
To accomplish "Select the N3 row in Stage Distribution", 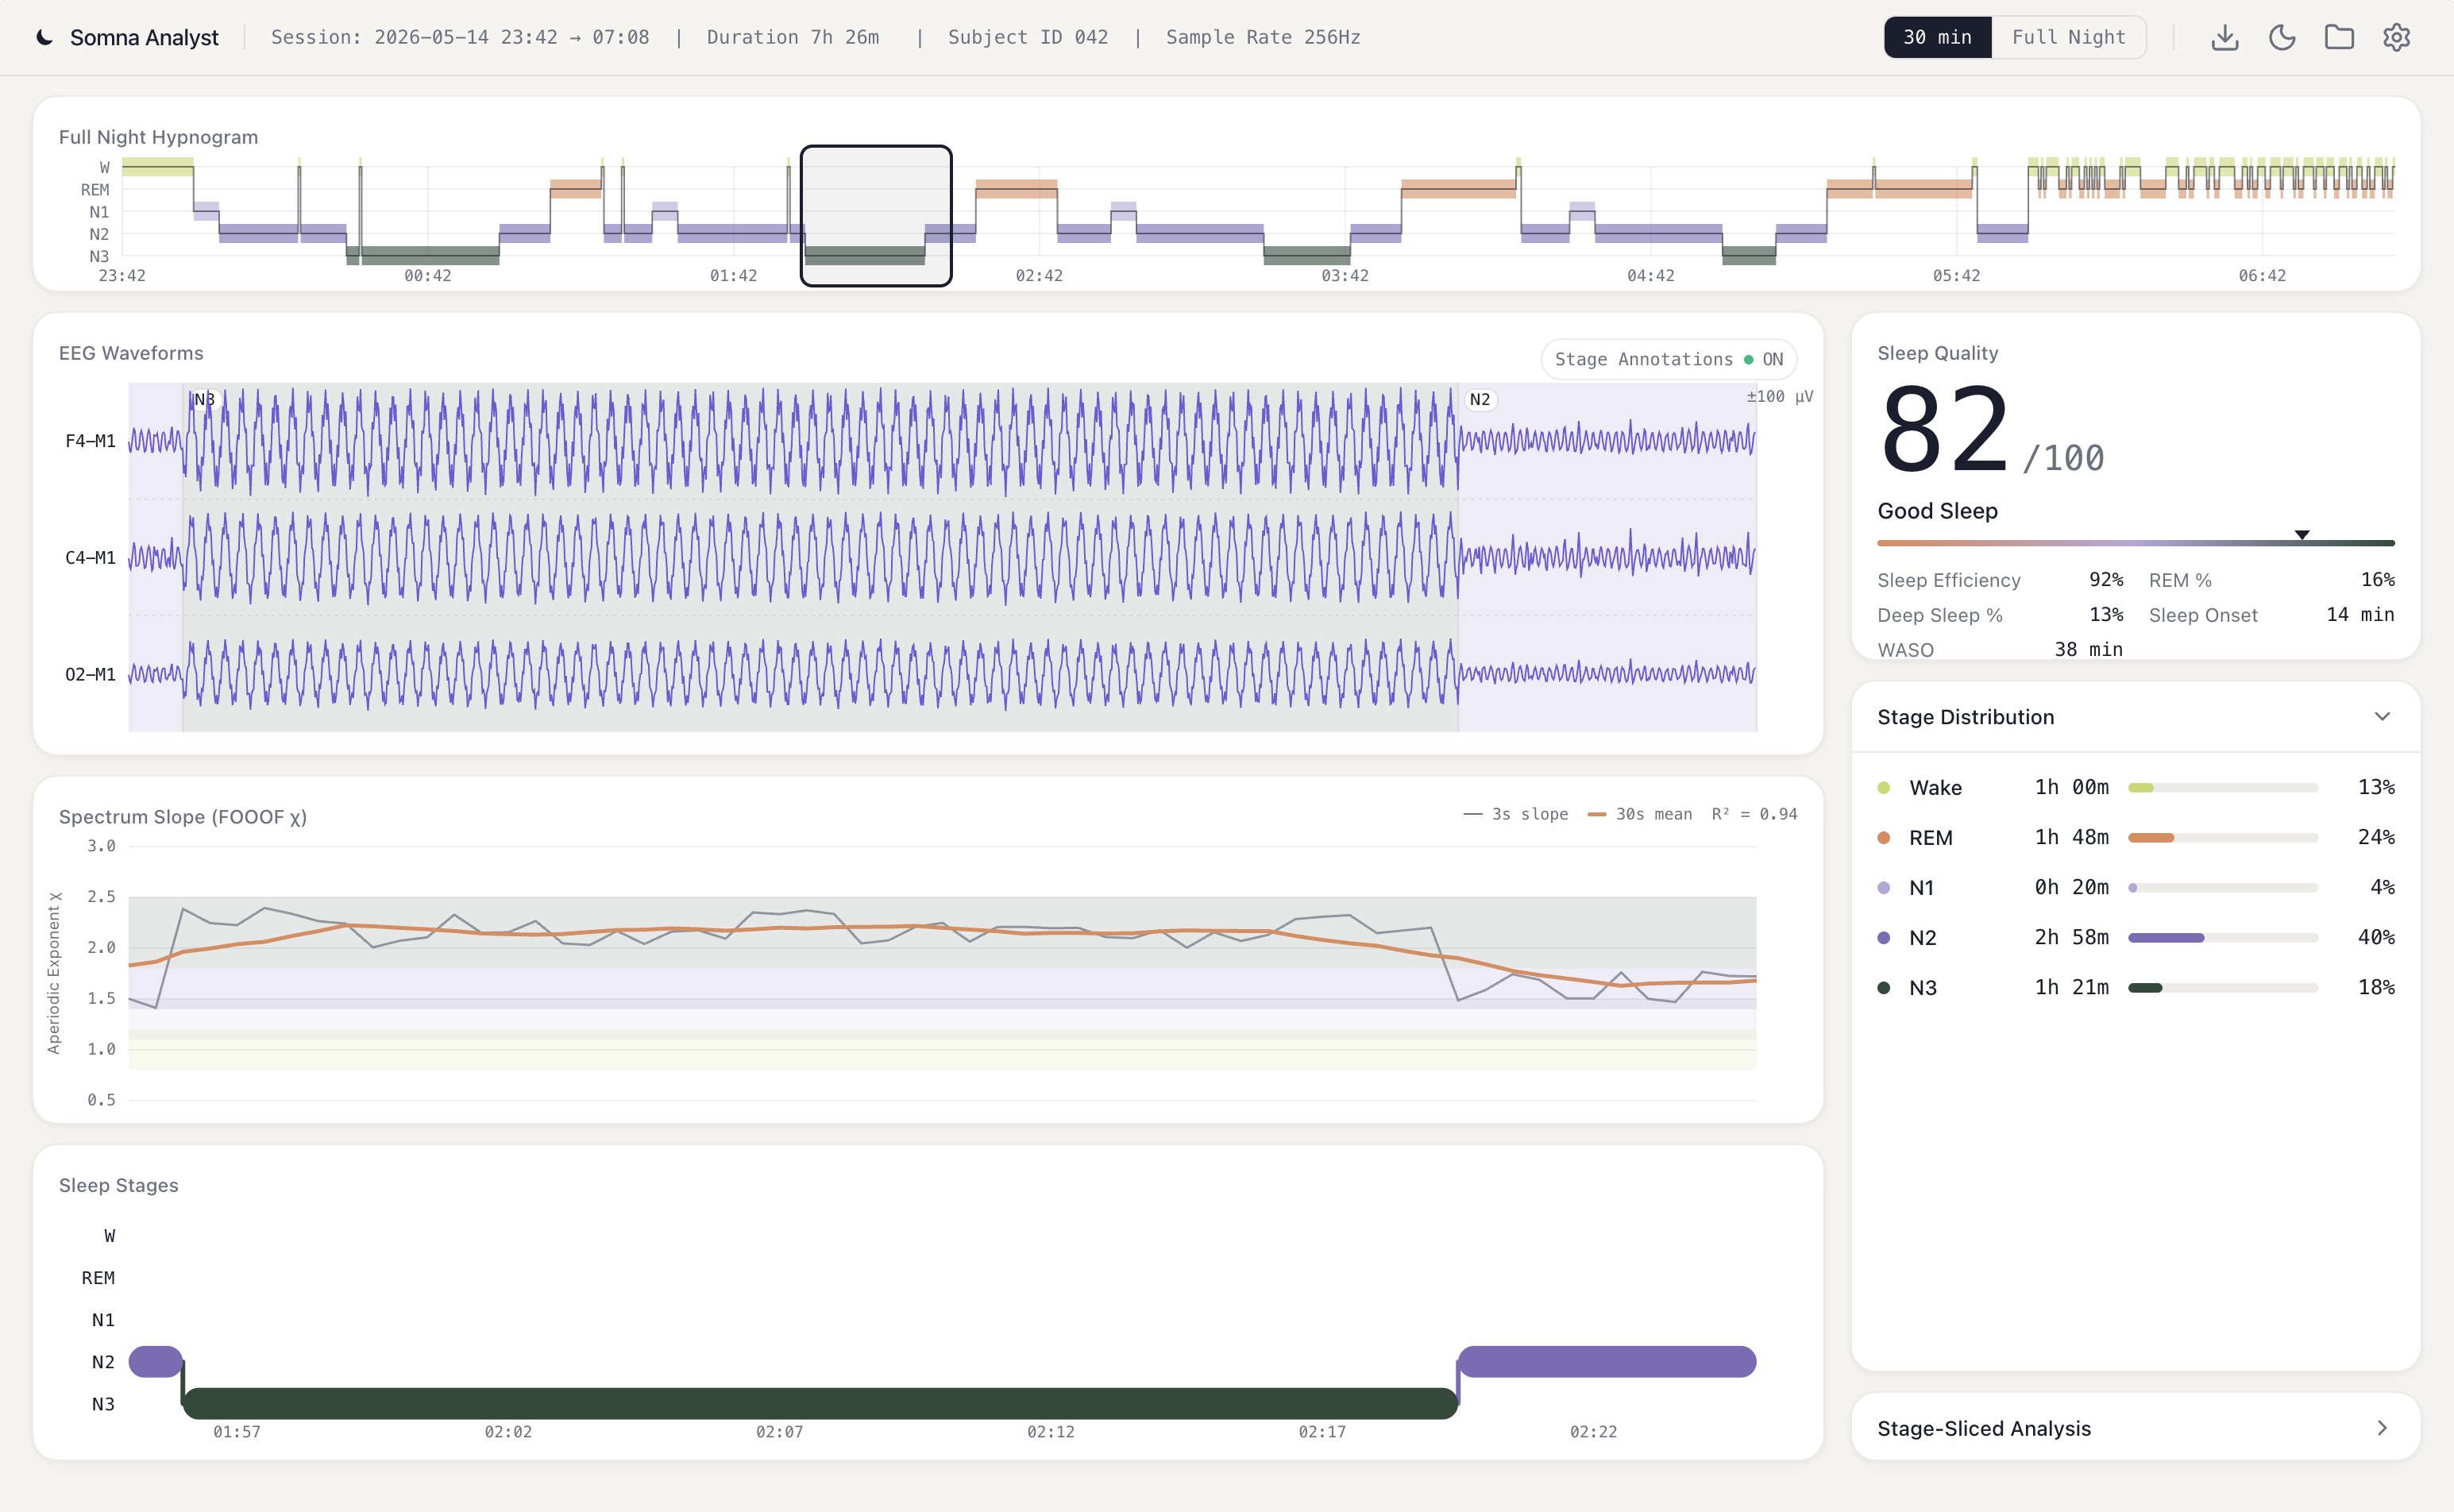I will [x=2135, y=987].
